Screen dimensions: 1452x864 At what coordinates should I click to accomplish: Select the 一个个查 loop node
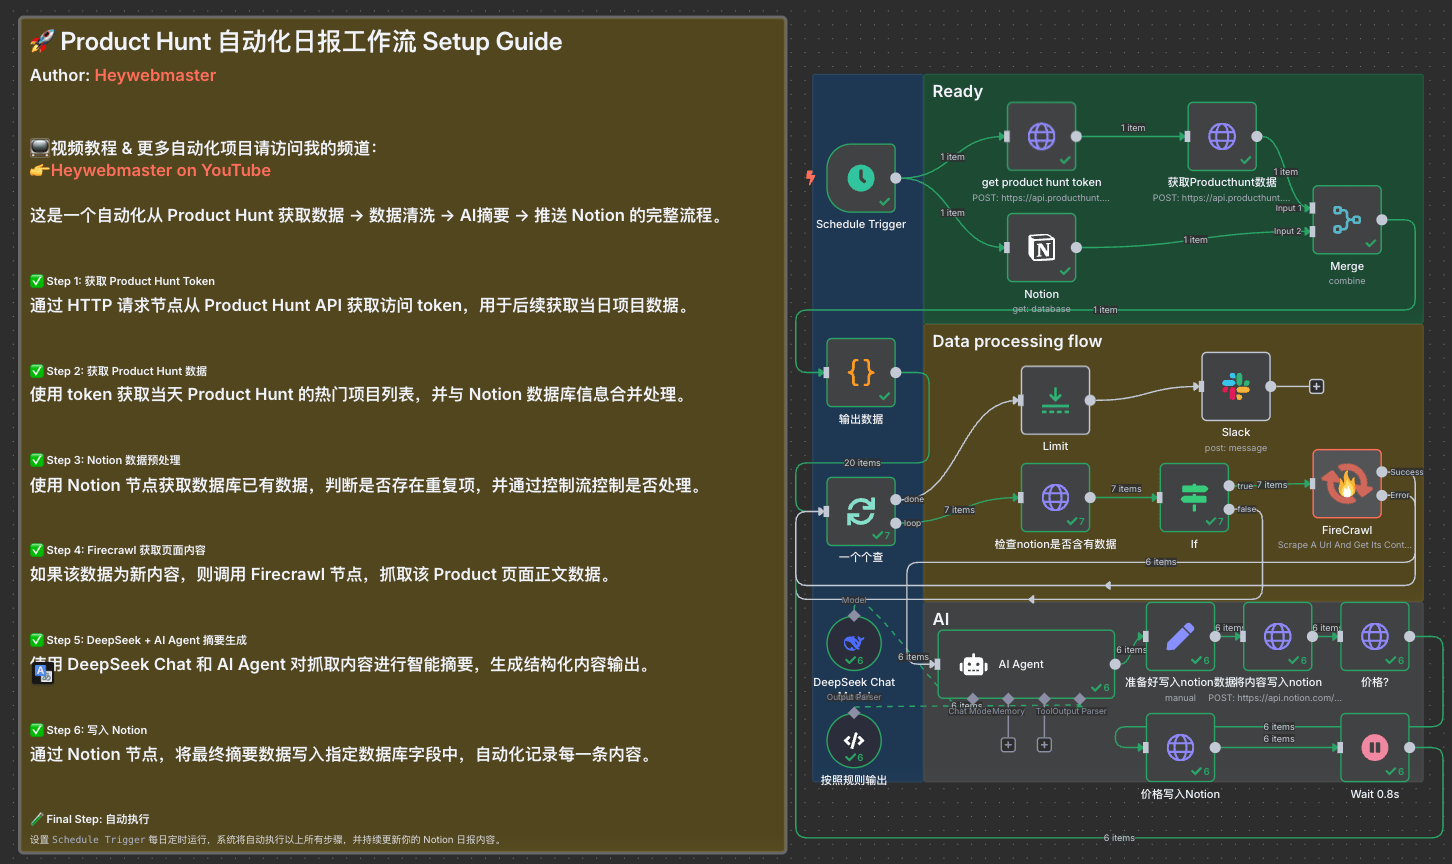(861, 510)
